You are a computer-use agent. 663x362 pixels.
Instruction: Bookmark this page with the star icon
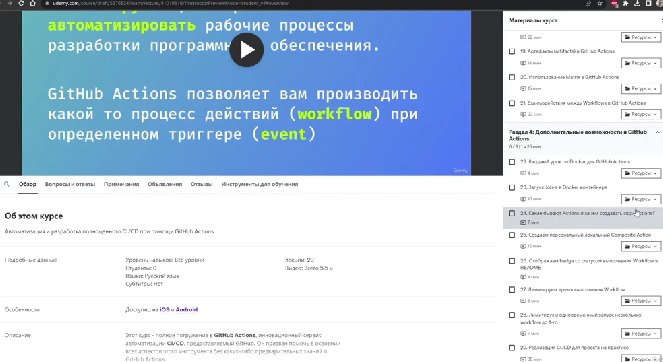tap(600, 3)
